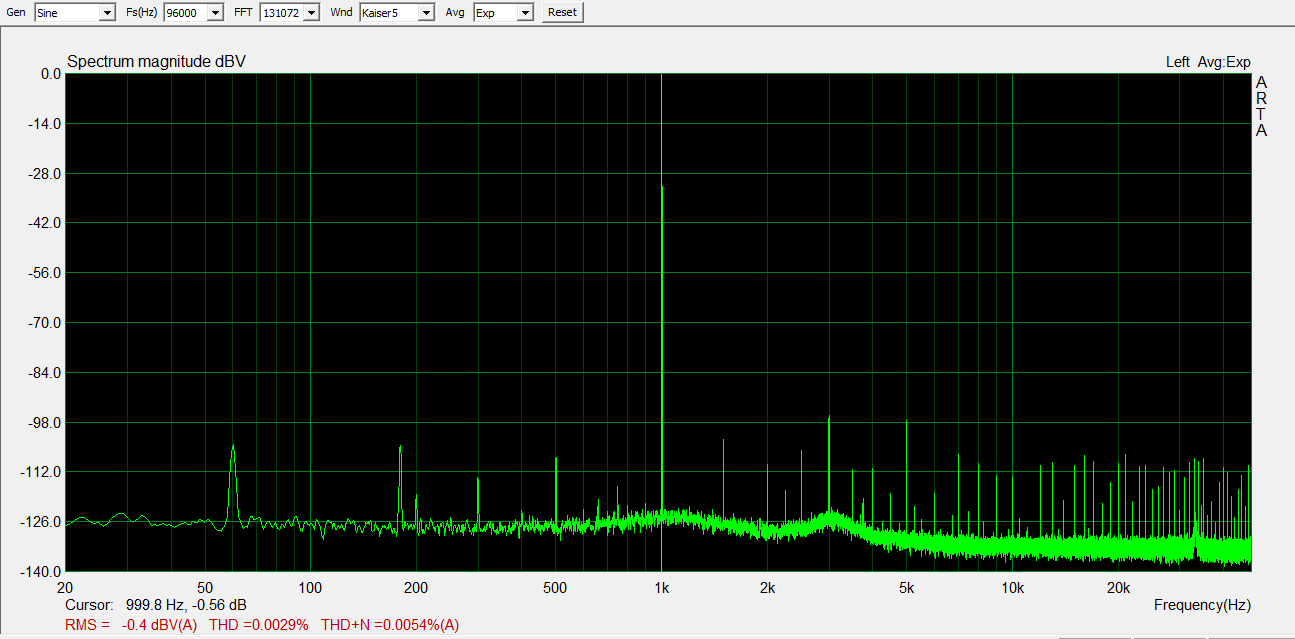1295x639 pixels.
Task: Click the 10k frequency axis label
Action: pos(1012,587)
